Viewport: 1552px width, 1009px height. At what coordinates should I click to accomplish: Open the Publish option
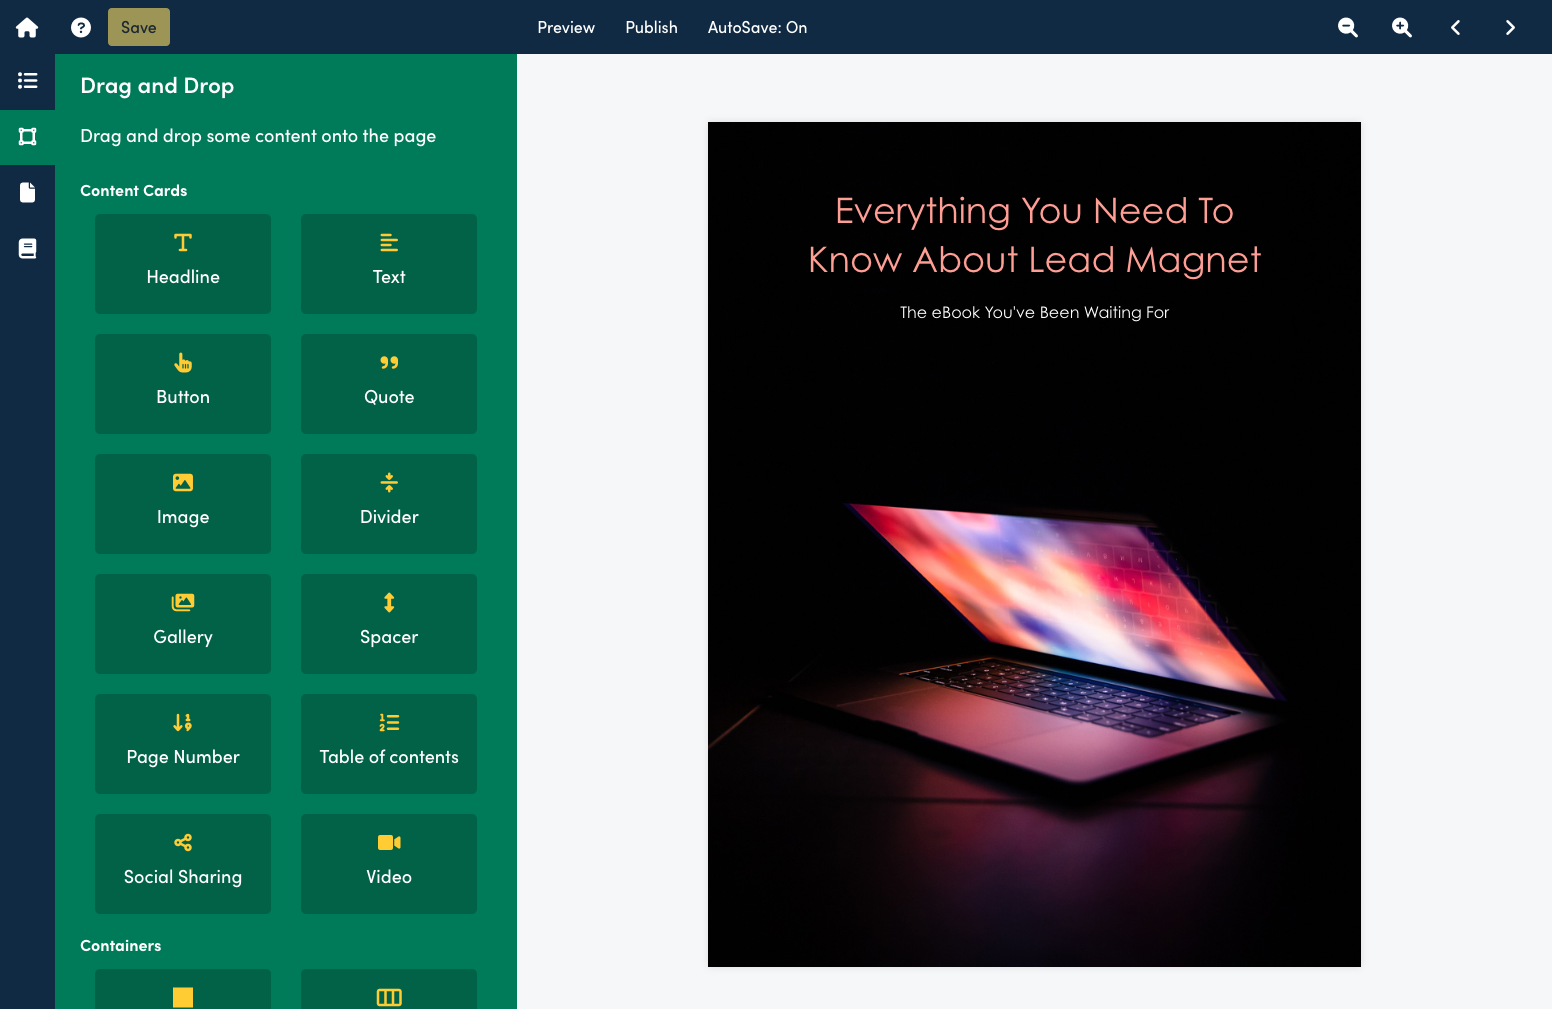(651, 27)
